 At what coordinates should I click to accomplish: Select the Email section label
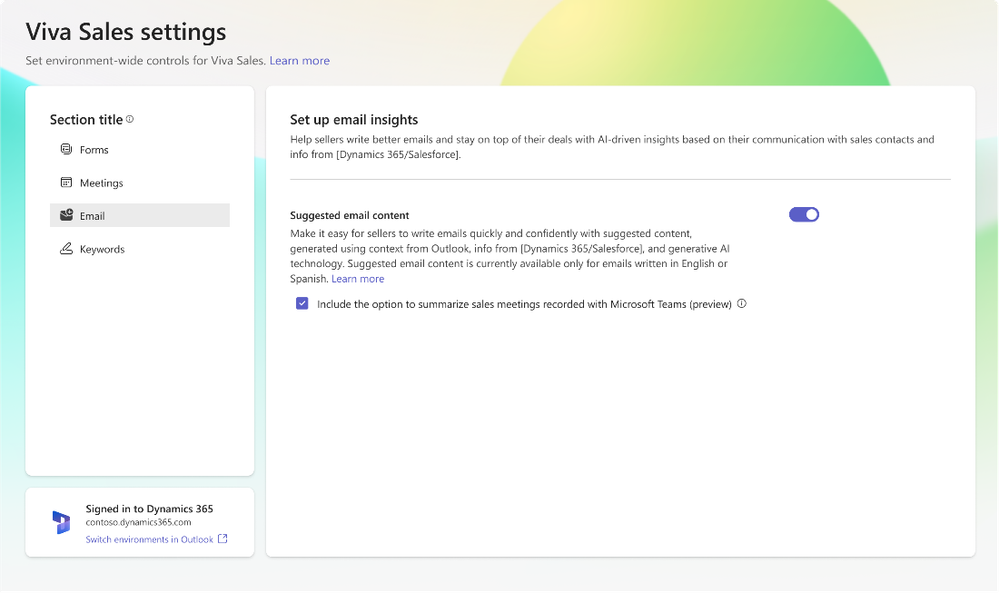click(x=92, y=216)
